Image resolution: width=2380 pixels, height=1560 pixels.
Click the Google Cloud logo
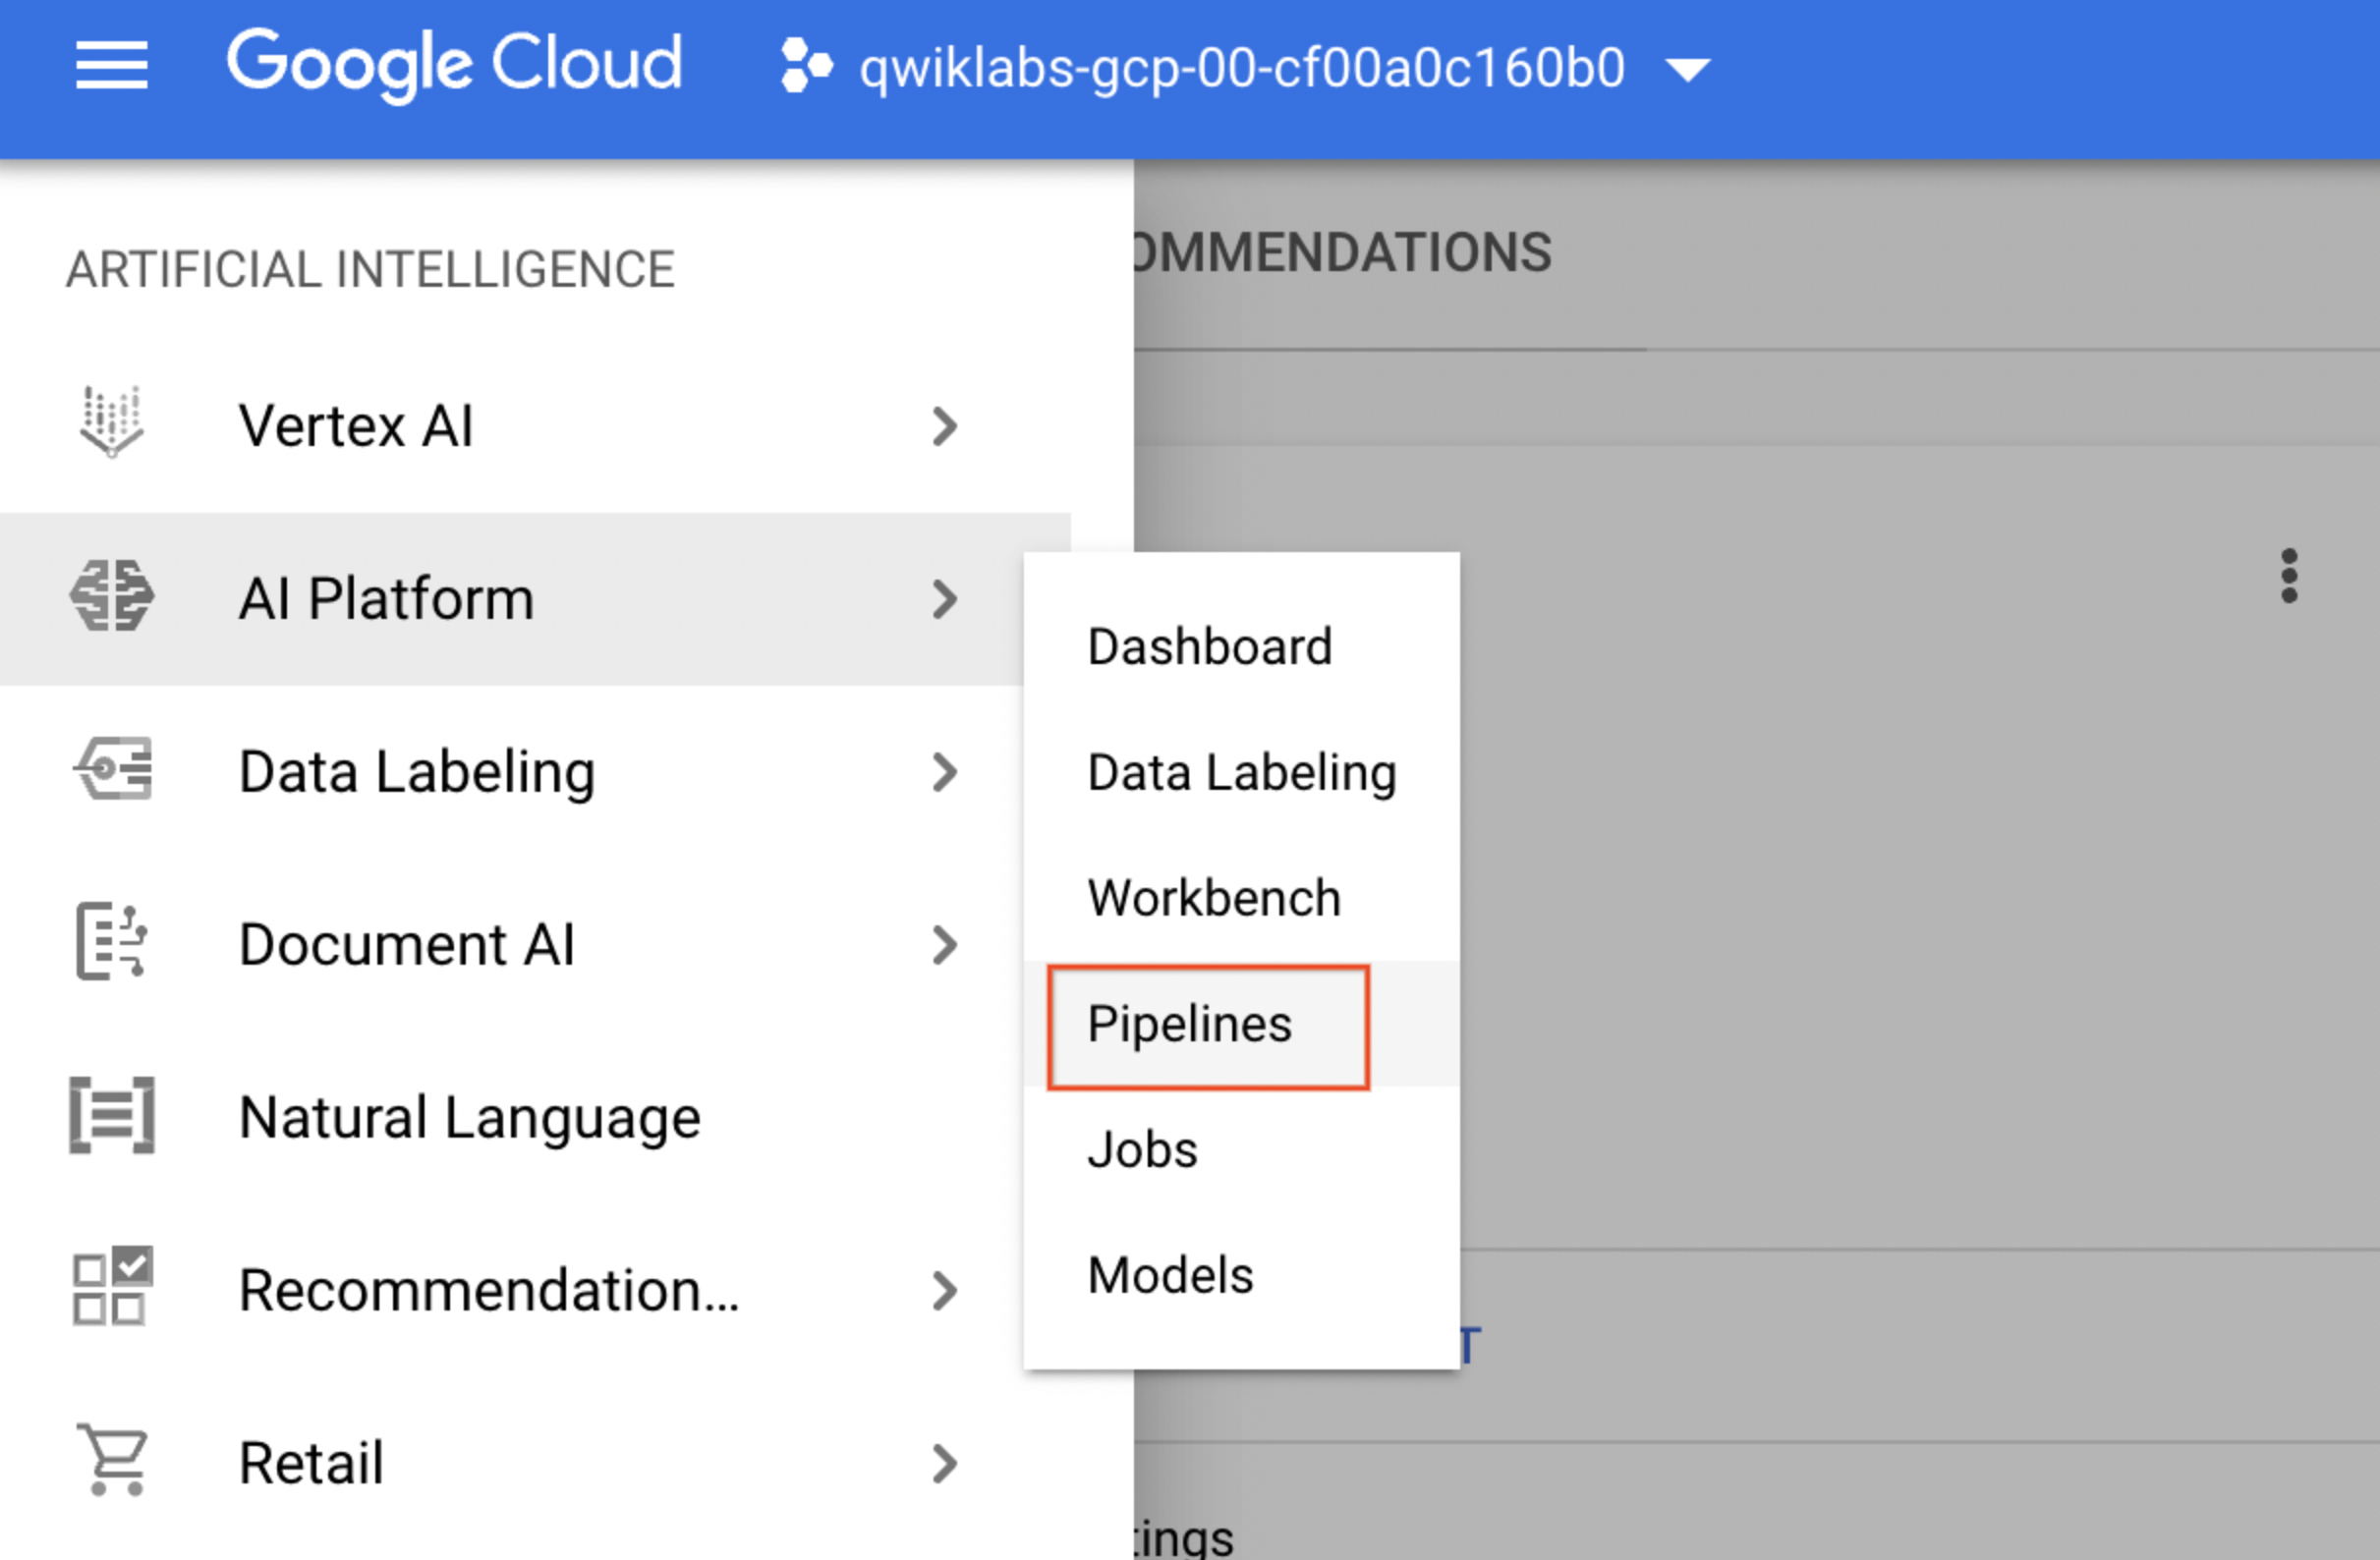coord(455,65)
